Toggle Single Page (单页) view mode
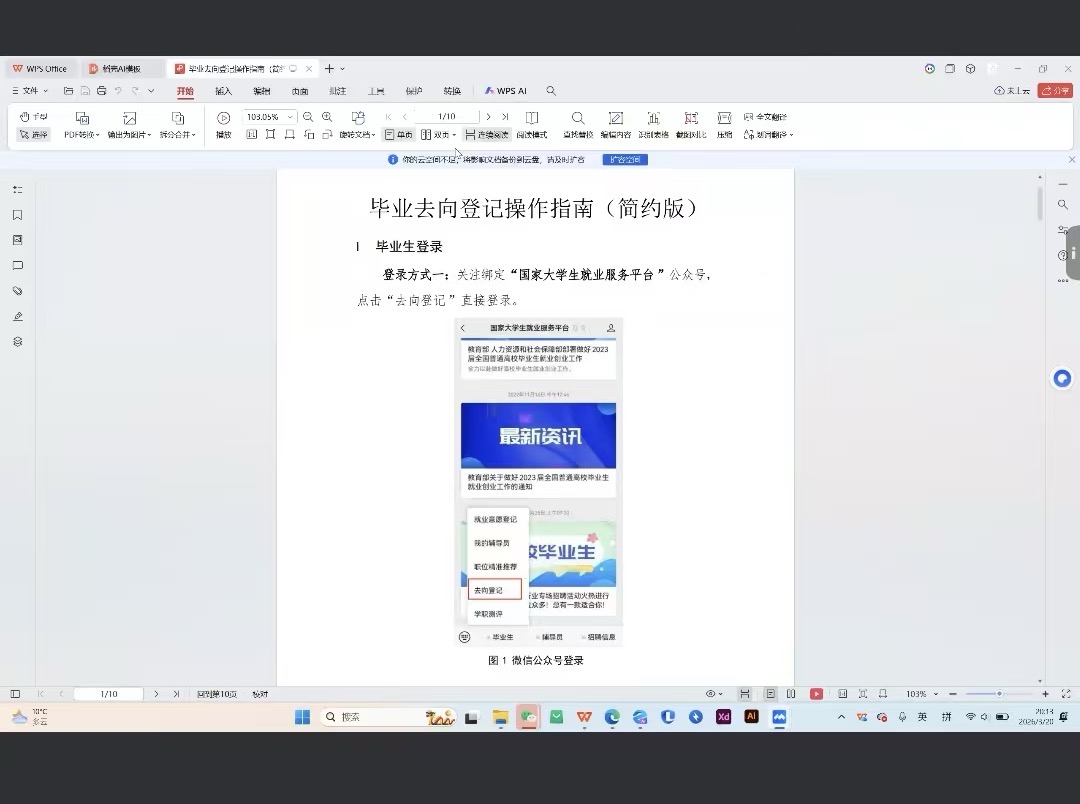Image resolution: width=1080 pixels, height=804 pixels. [x=398, y=134]
